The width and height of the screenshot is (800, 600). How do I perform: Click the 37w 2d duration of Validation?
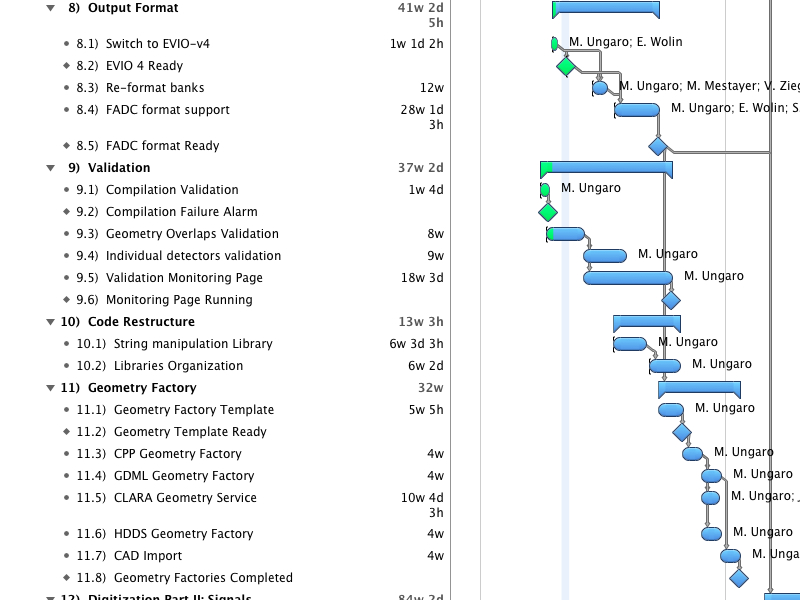click(421, 168)
